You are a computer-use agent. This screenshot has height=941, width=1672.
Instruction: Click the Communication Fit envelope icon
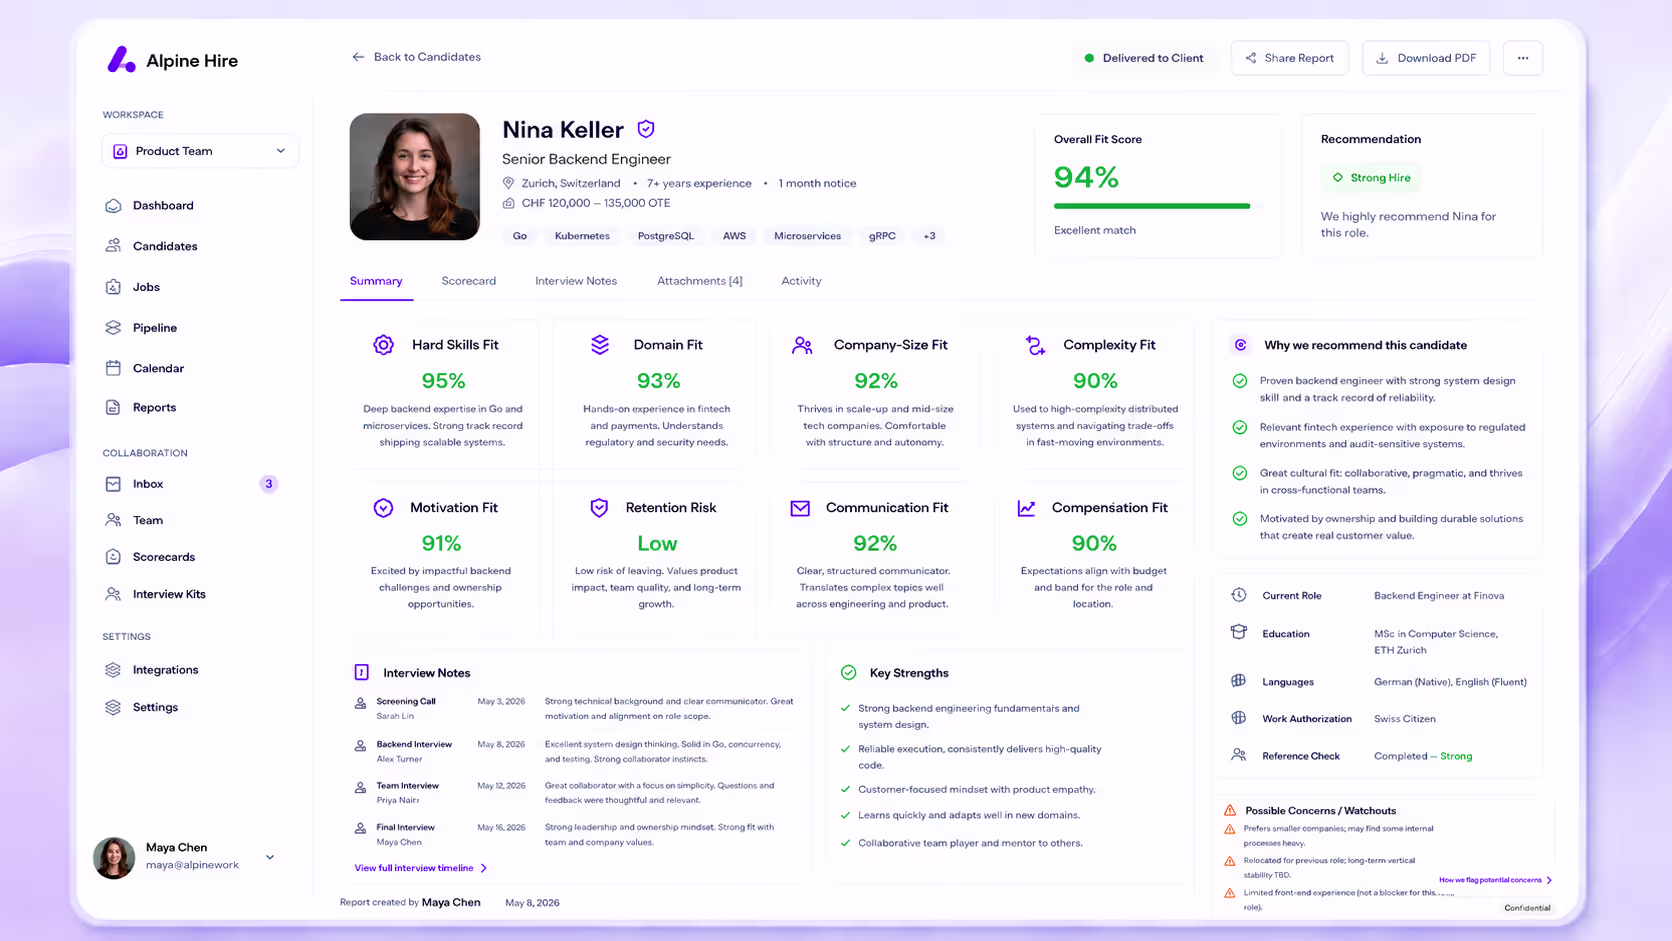pos(800,508)
